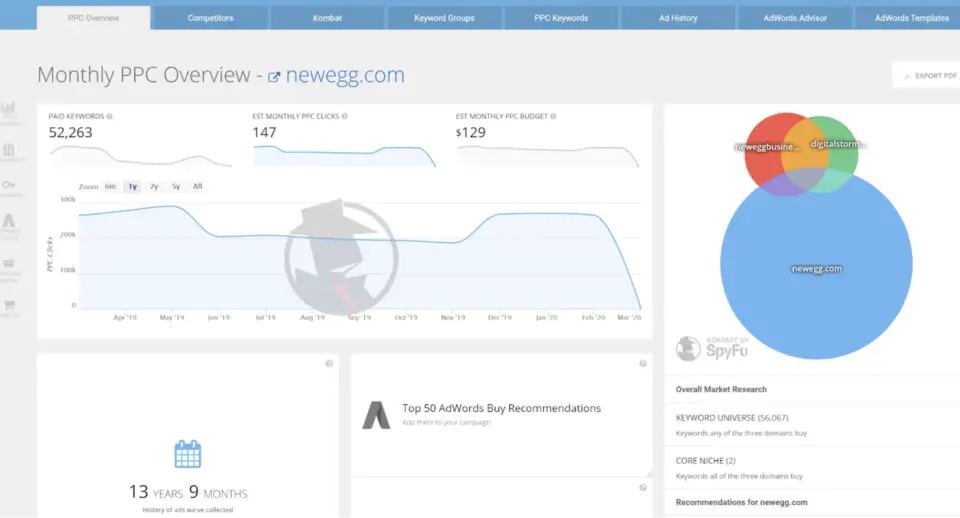Viewport: 960px width, 518px height.
Task: Switch to the PPC Overview tab
Action: pyautogui.click(x=94, y=18)
